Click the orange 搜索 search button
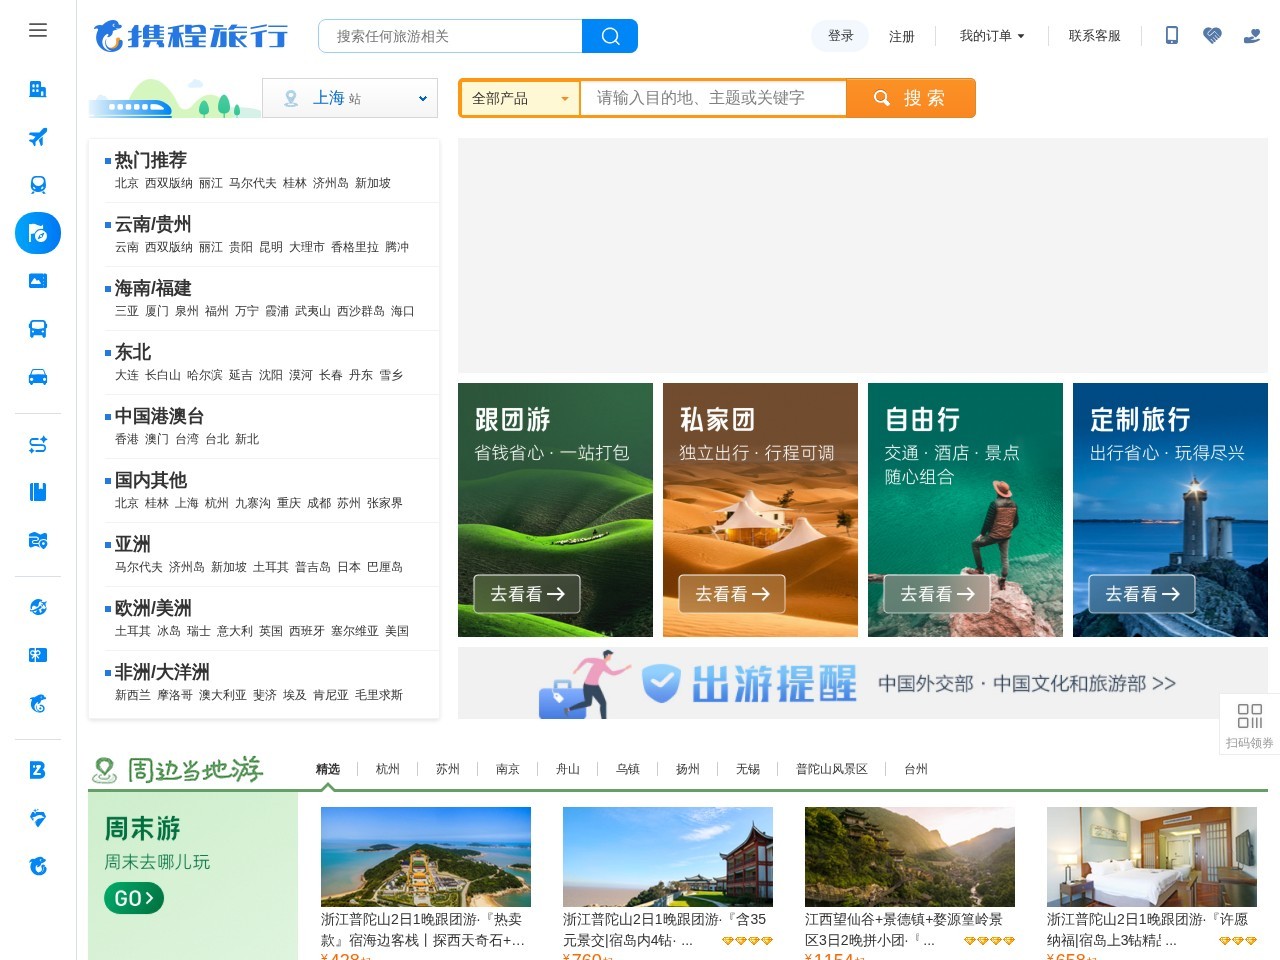The height and width of the screenshot is (960, 1280). click(x=911, y=98)
